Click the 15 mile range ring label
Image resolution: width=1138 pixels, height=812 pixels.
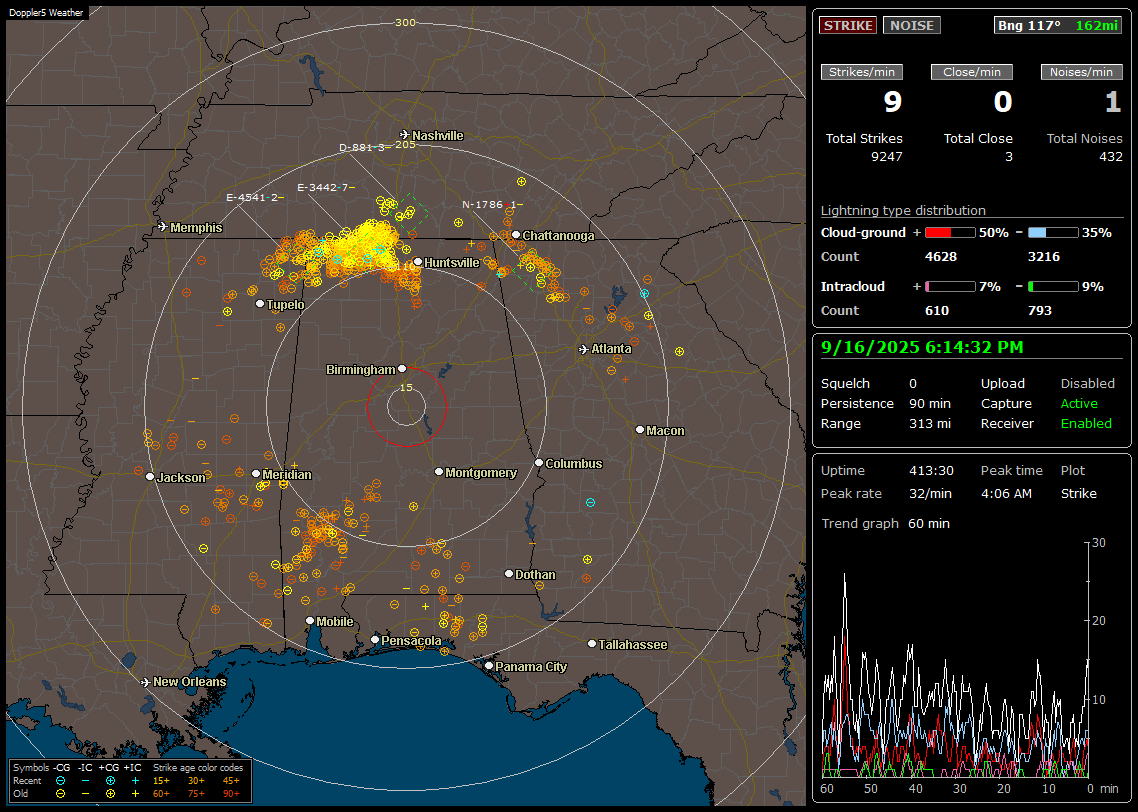(x=406, y=387)
